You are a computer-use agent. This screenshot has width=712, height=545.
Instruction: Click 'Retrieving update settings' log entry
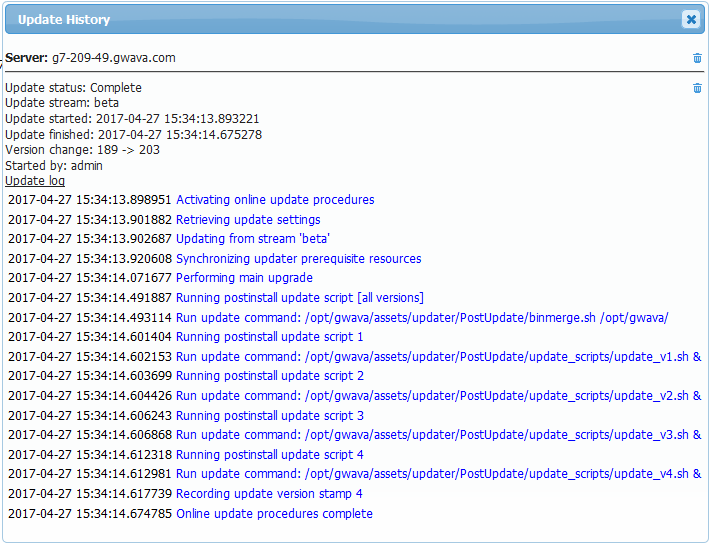248,220
